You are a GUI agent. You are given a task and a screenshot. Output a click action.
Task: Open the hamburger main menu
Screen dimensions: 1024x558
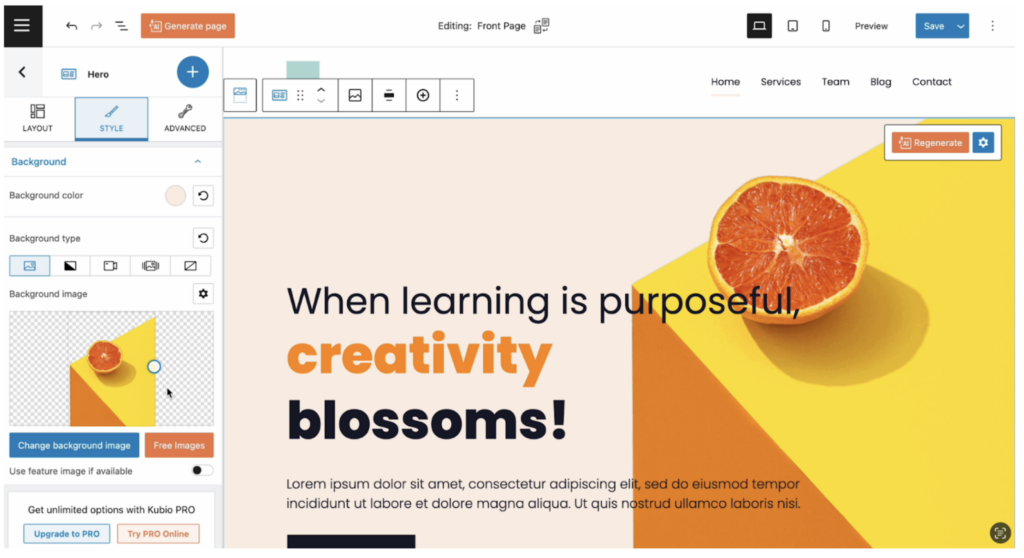click(21, 25)
